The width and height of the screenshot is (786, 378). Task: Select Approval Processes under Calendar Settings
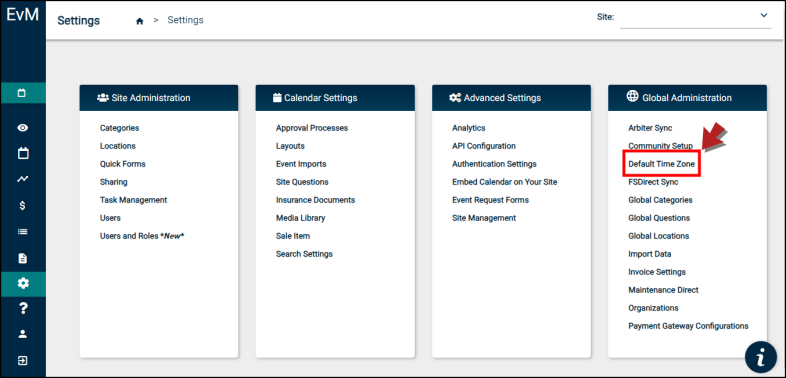(312, 128)
